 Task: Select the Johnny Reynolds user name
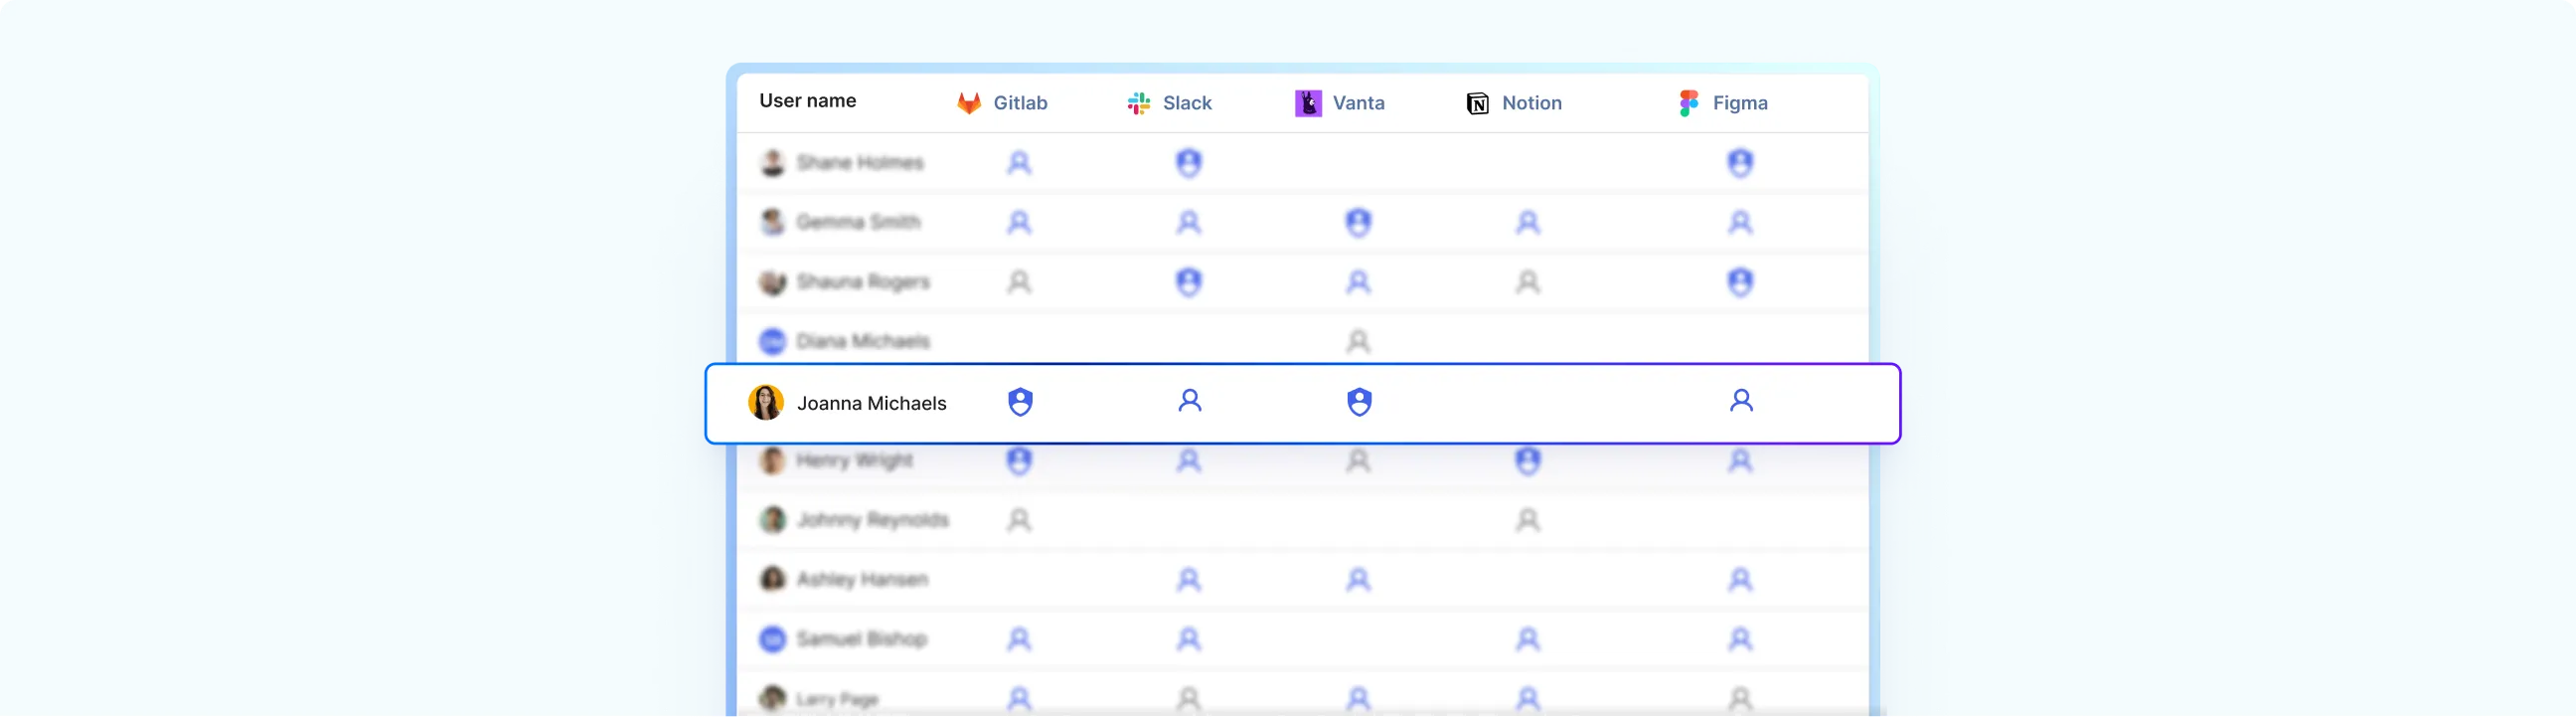coord(872,520)
